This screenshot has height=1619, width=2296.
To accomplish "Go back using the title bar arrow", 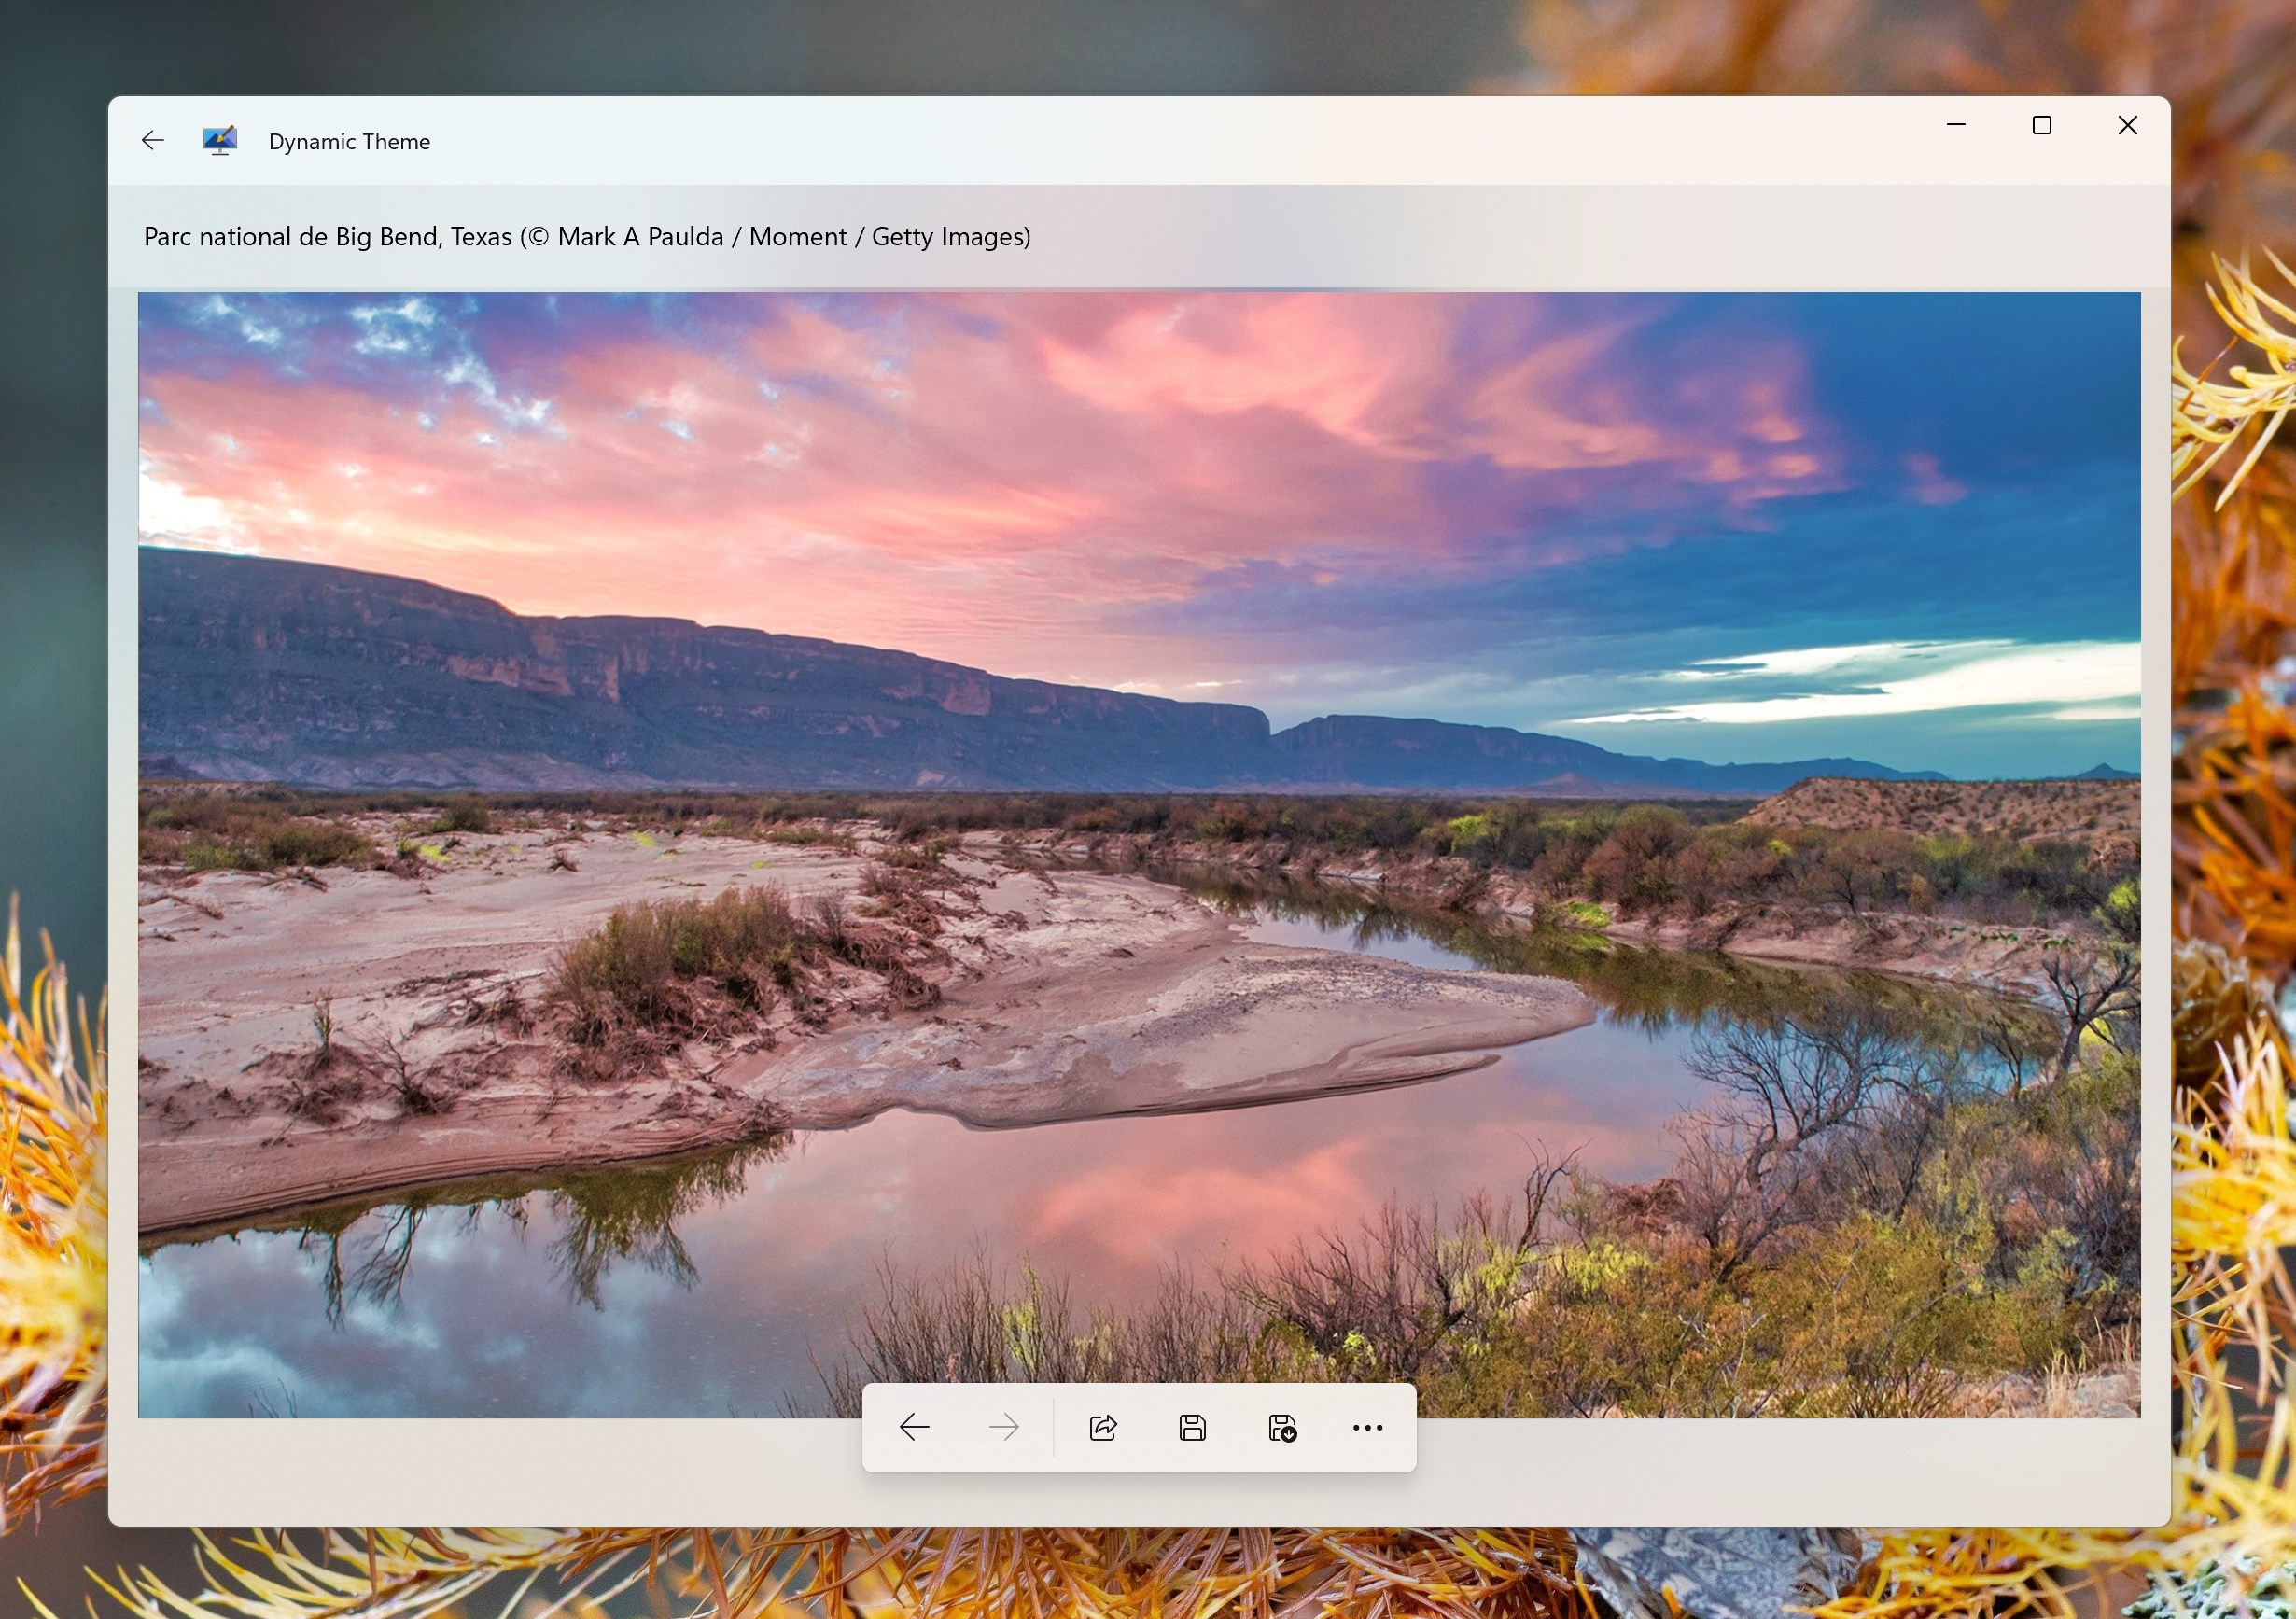I will [x=153, y=141].
